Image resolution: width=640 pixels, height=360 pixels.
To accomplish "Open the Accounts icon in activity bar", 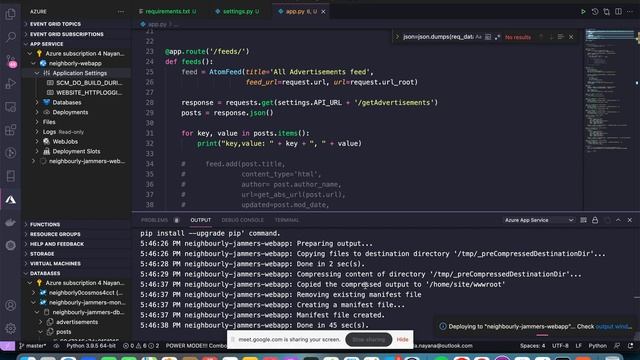I will [11, 305].
